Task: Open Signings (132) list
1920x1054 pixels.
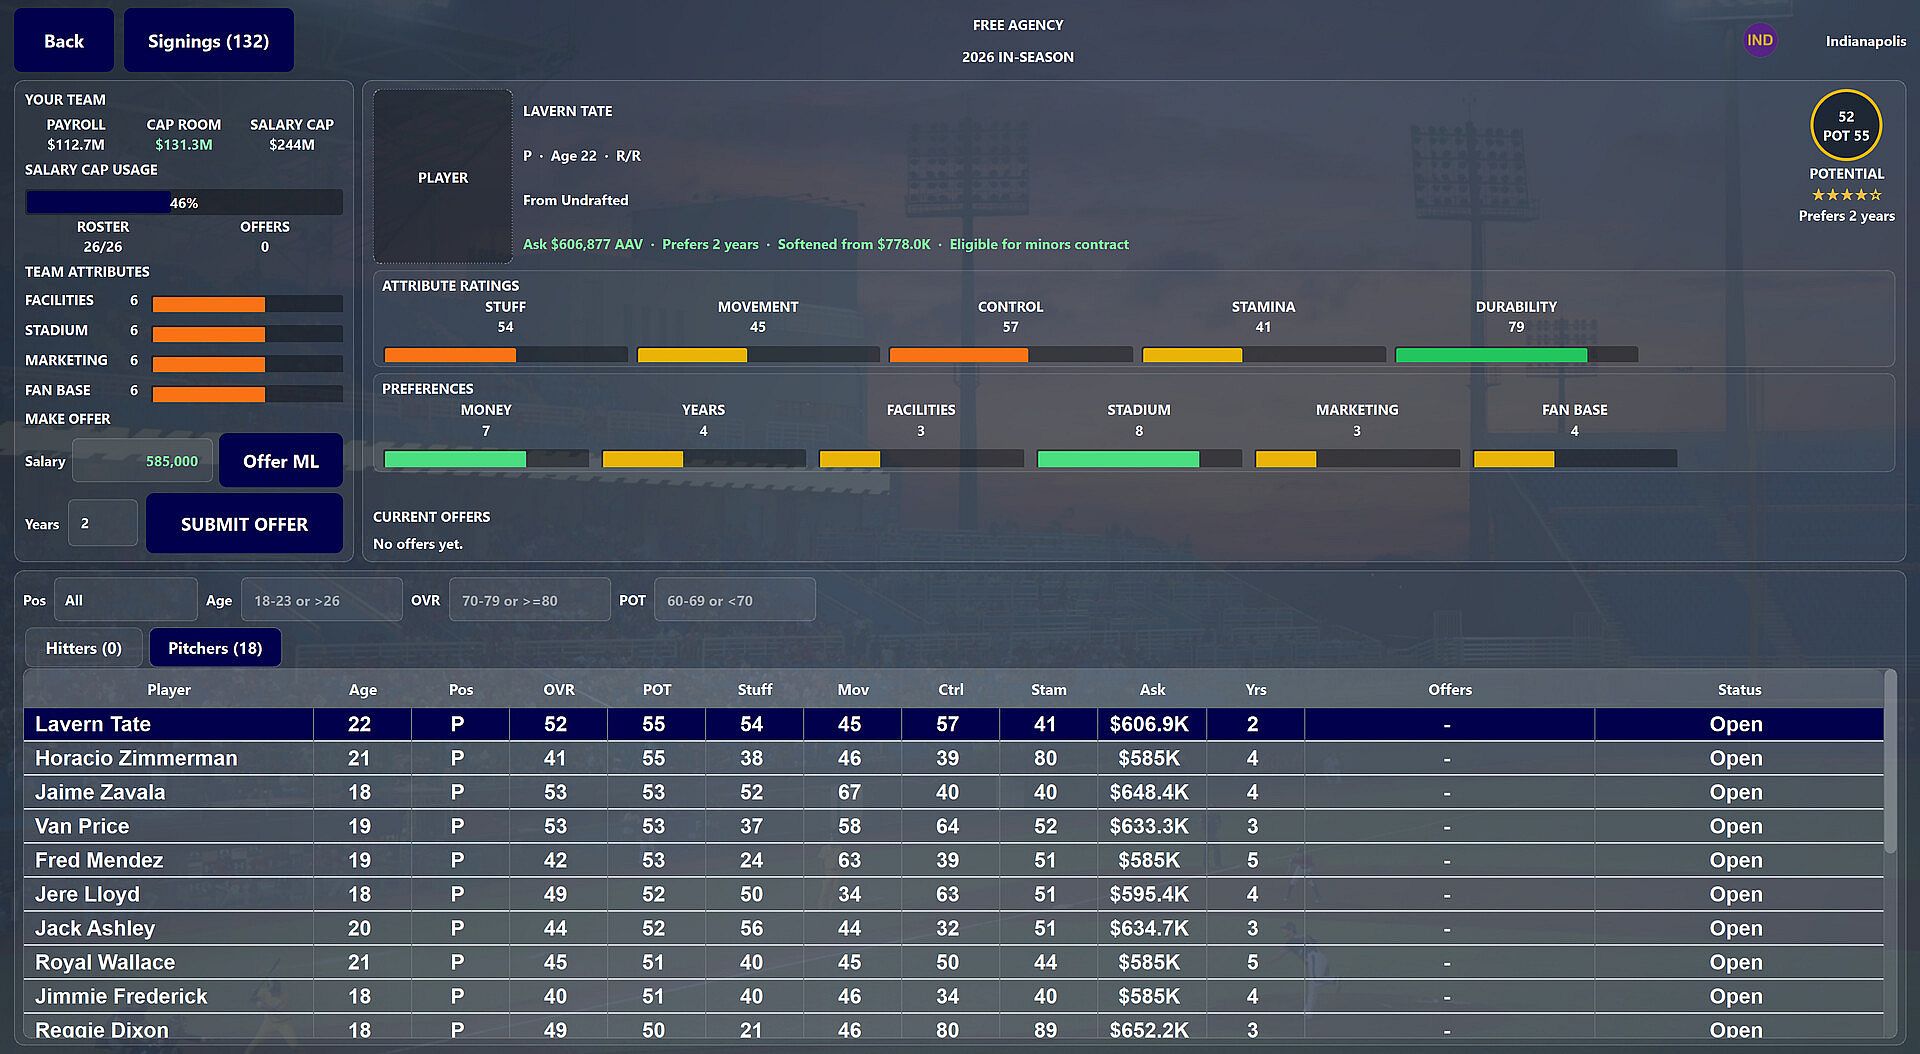Action: click(208, 41)
